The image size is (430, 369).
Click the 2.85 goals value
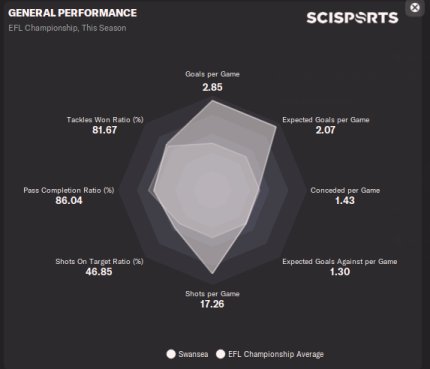tap(212, 87)
